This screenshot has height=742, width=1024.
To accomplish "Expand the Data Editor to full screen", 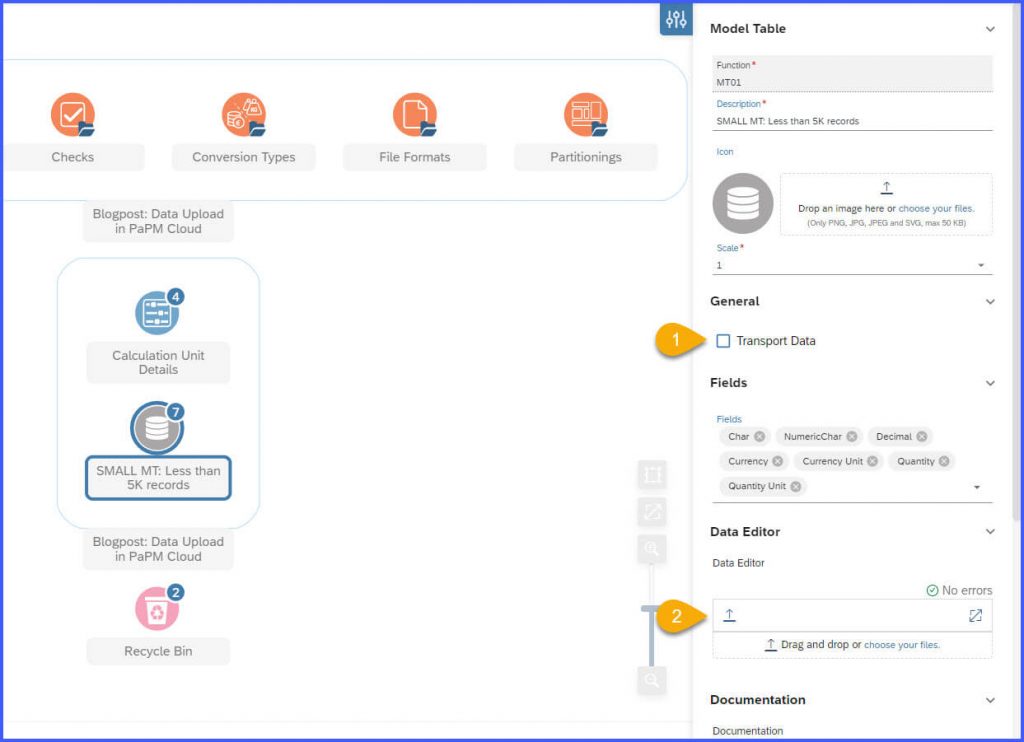I will pyautogui.click(x=975, y=615).
